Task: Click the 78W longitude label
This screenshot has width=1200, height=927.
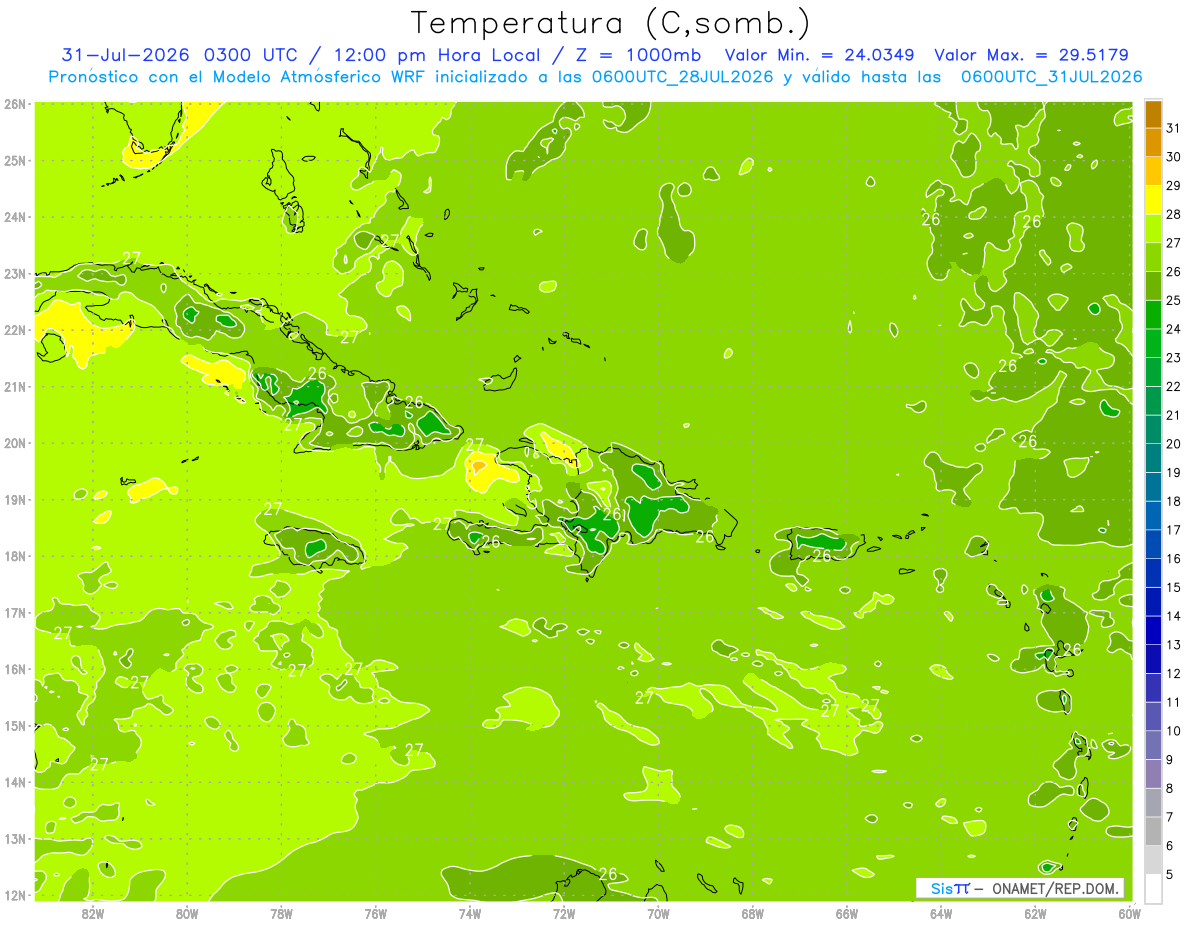Action: click(281, 912)
